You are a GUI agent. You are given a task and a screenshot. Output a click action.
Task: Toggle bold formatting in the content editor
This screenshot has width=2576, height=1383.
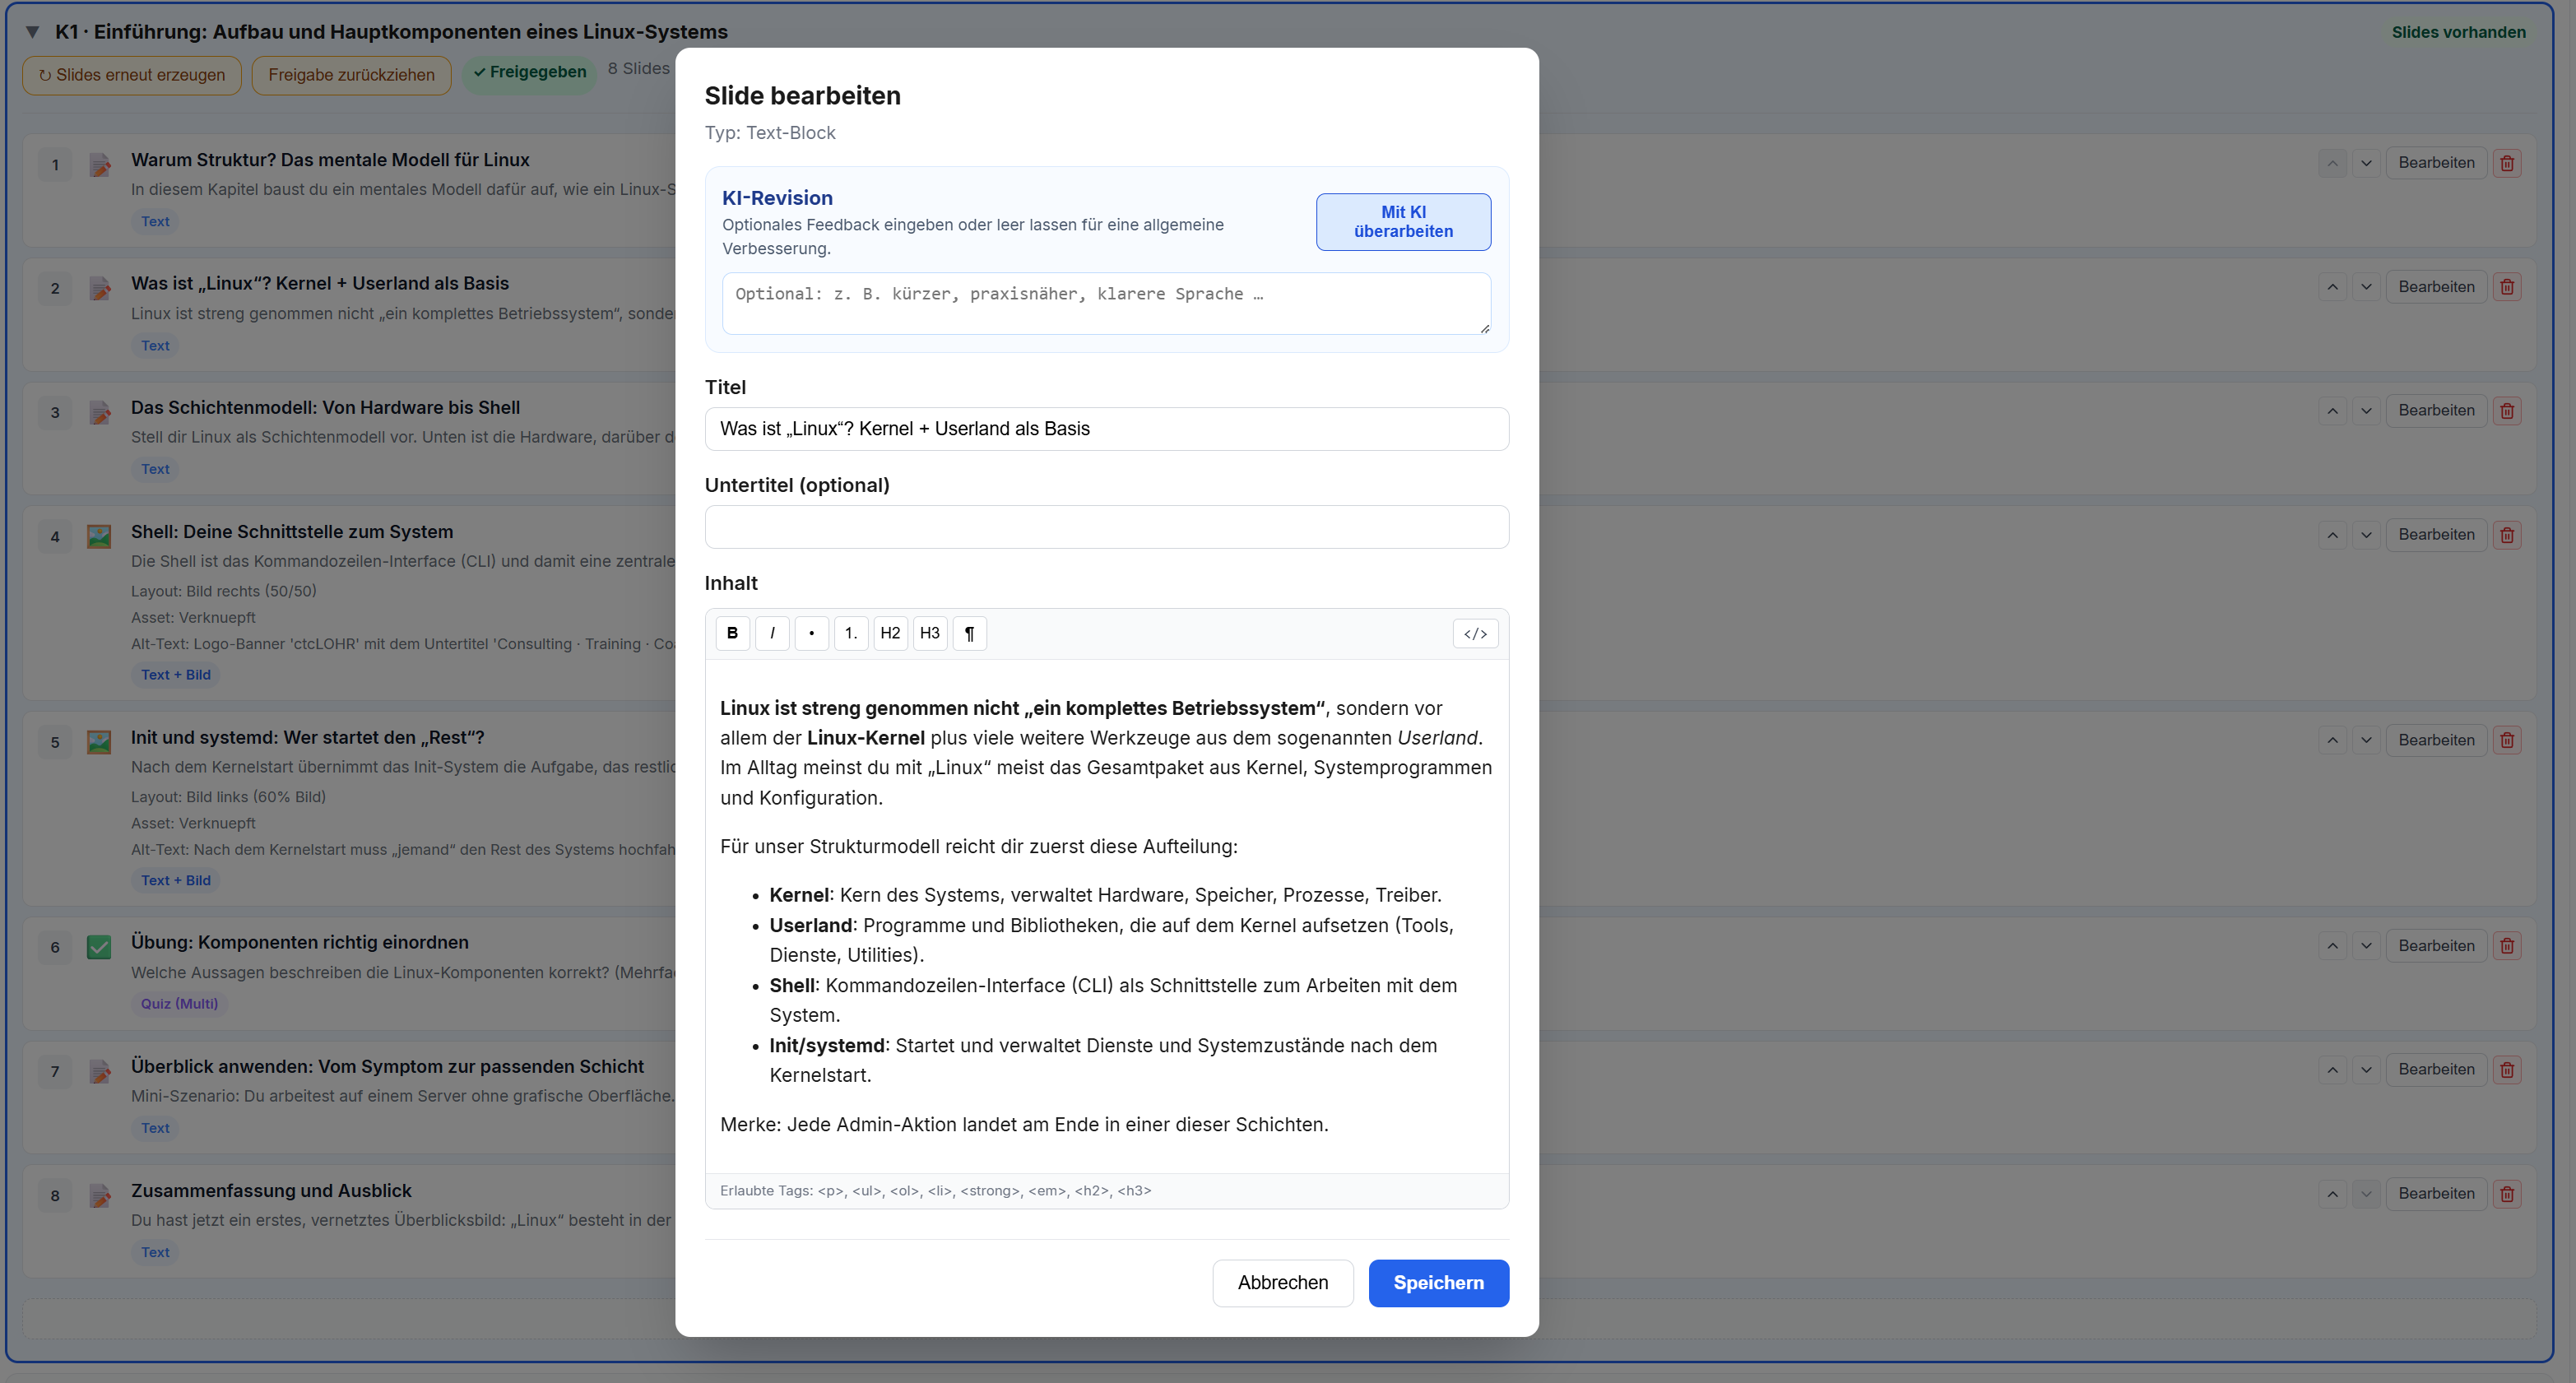(x=732, y=633)
